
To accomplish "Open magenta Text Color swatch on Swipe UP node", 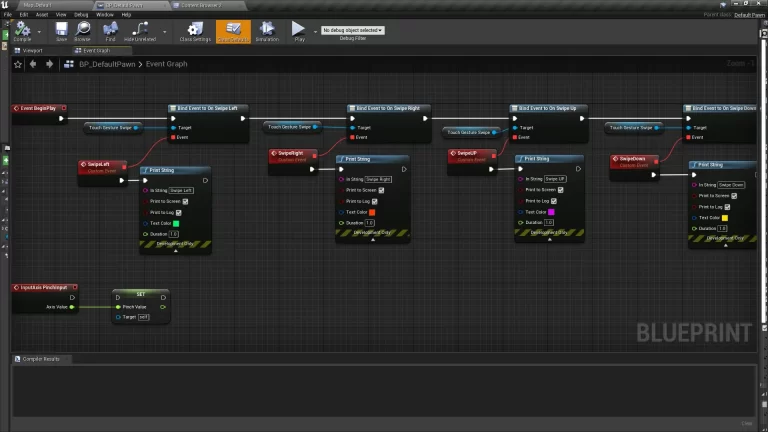I will tap(551, 212).
